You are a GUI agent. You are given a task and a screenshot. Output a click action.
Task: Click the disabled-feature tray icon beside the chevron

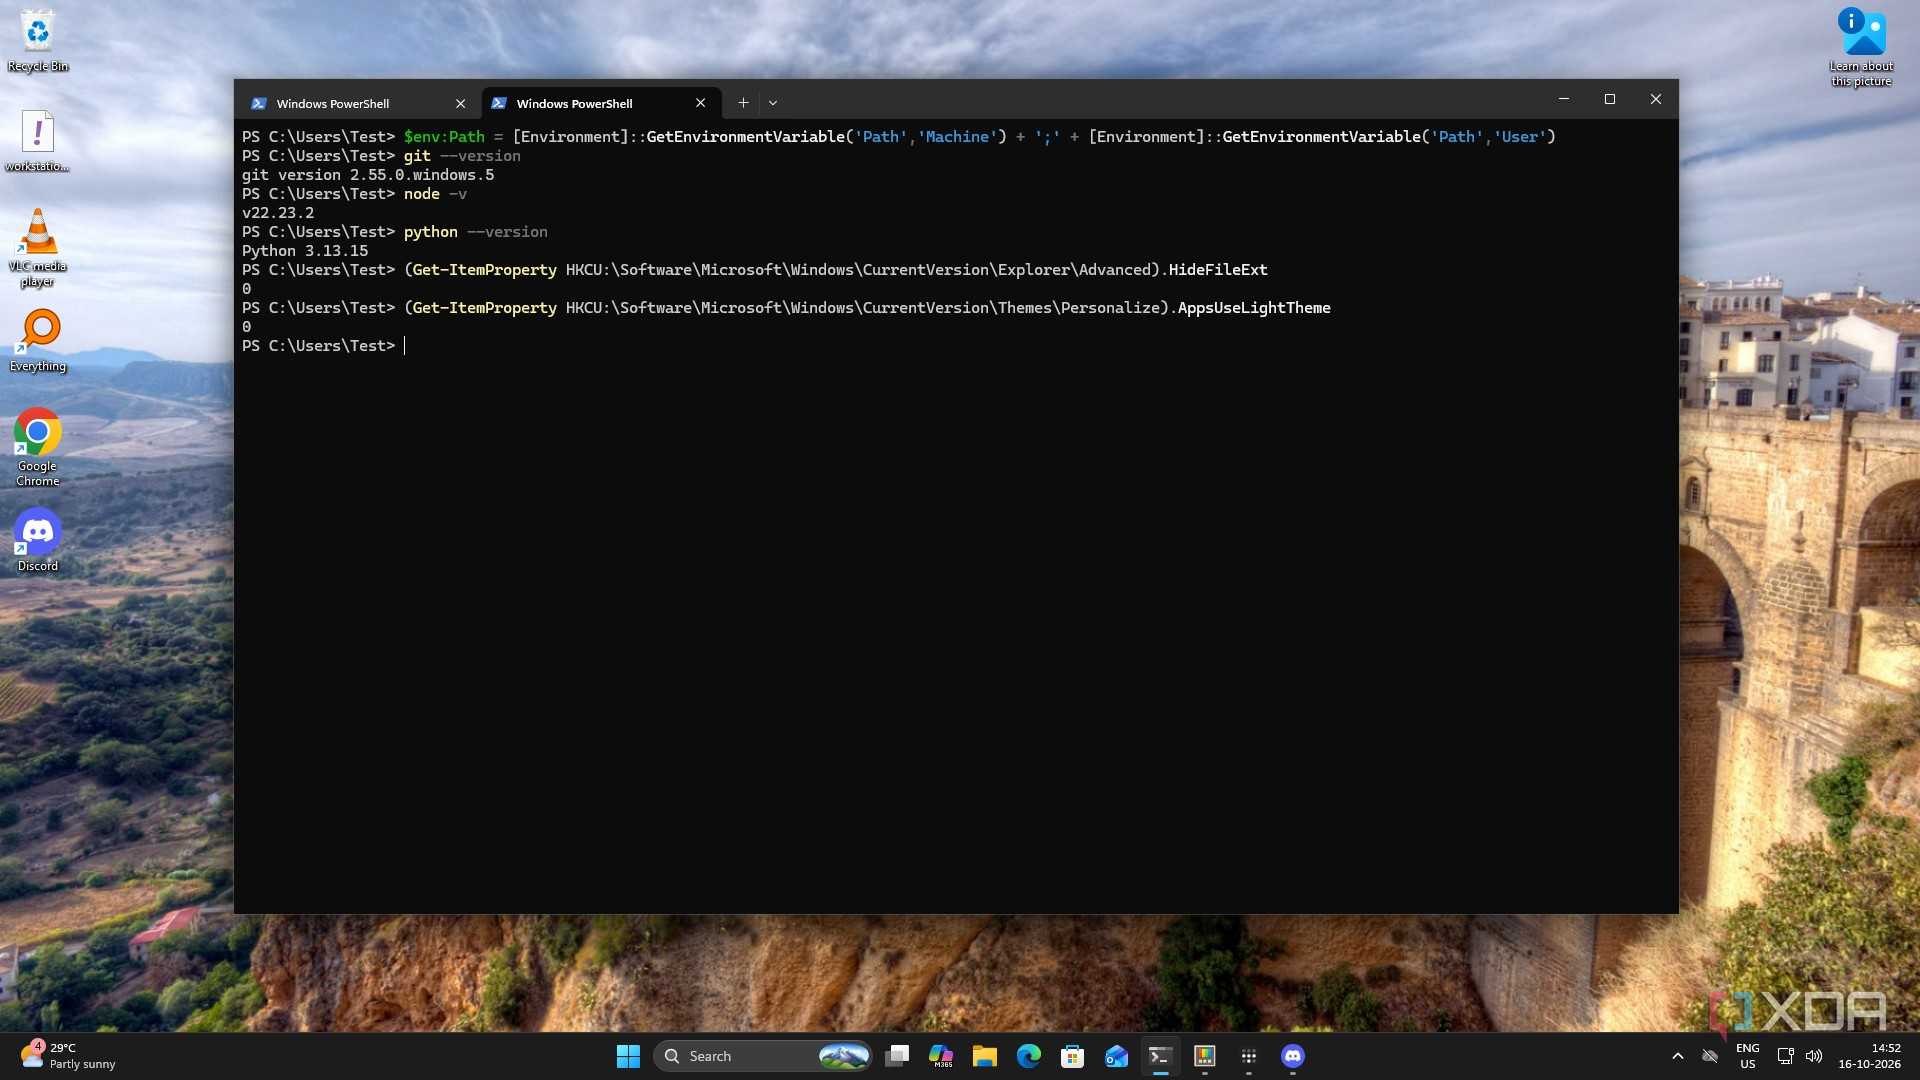[1710, 1056]
